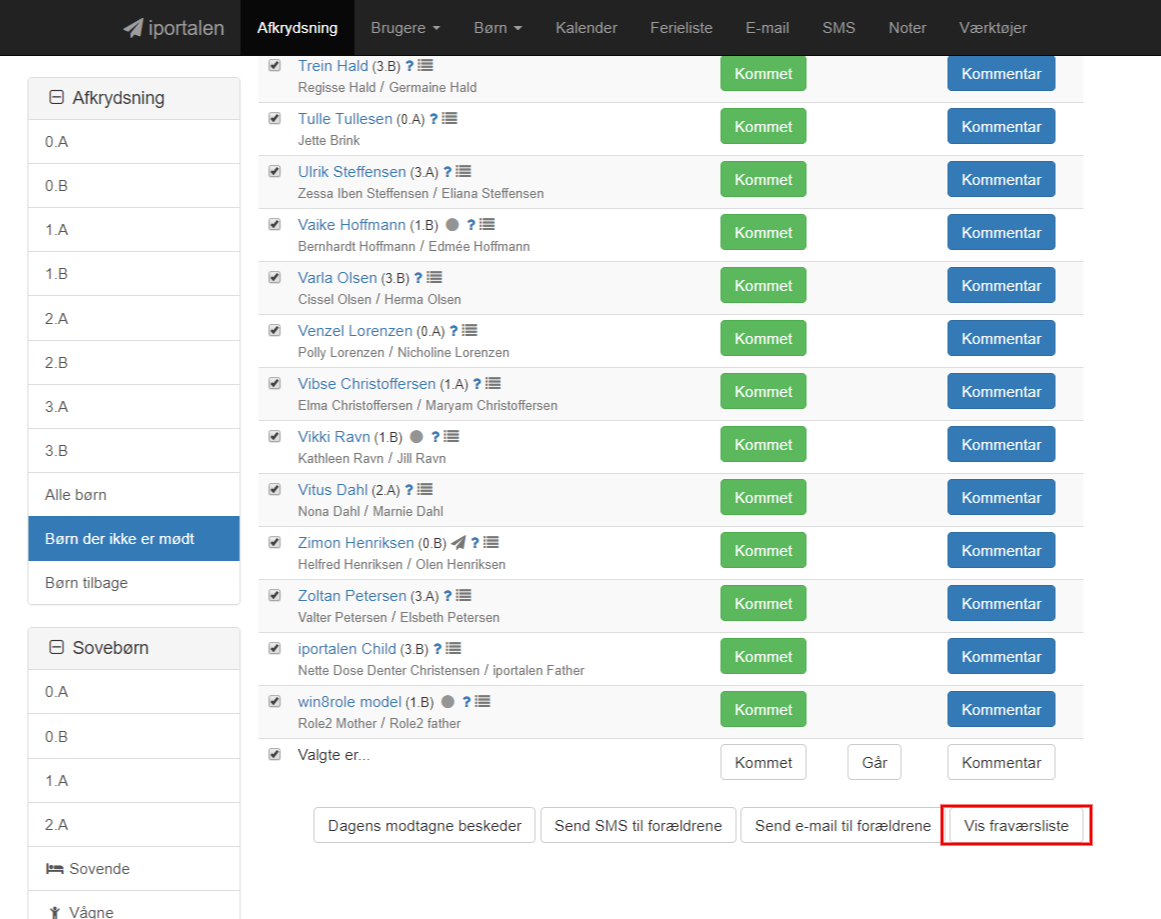Click the bed icon next to Sovende

54,869
